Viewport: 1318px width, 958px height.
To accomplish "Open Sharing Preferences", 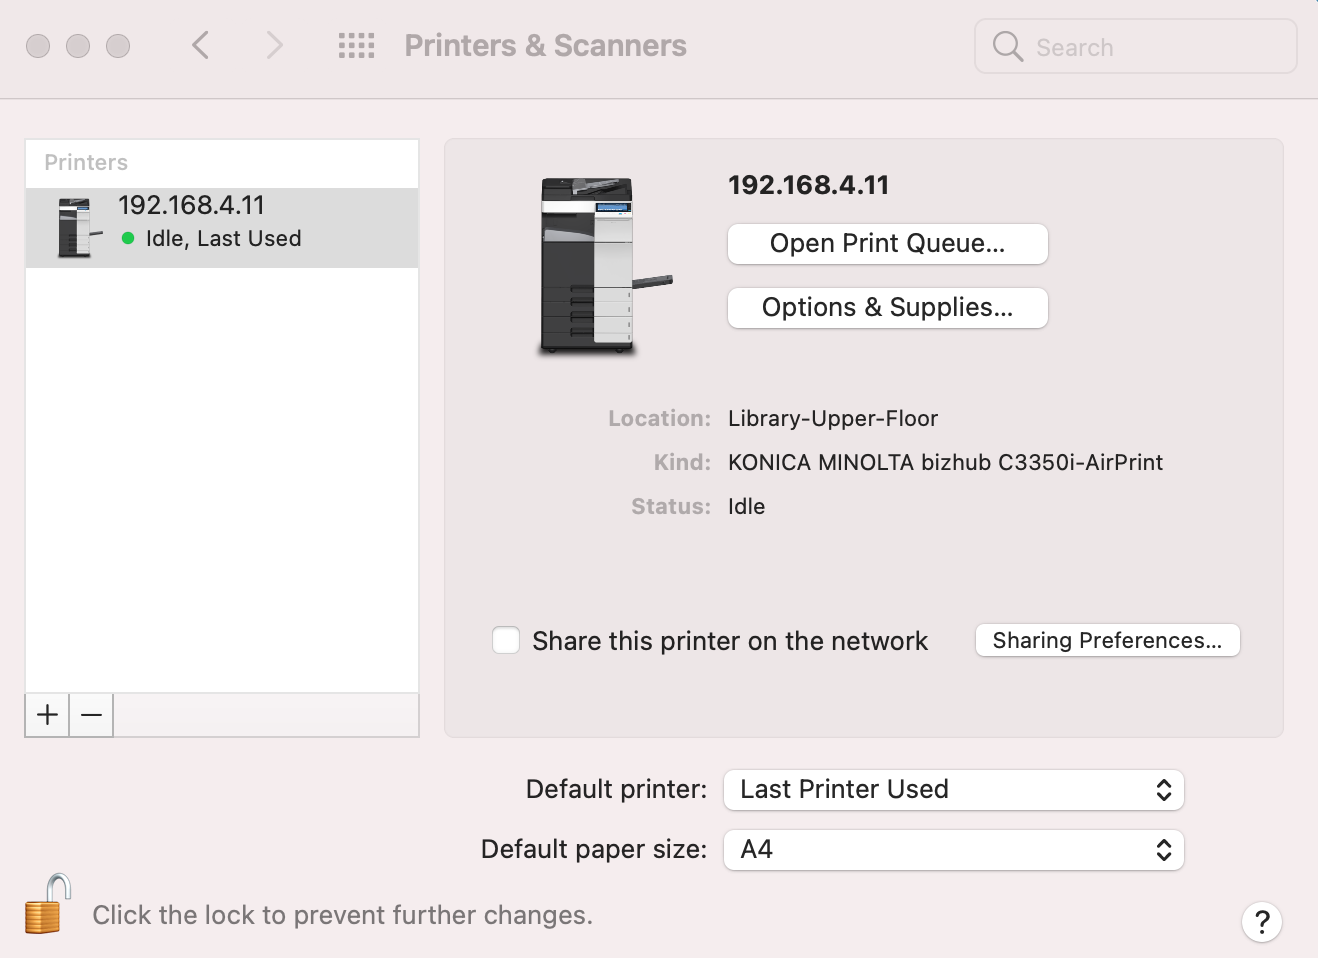I will coord(1107,641).
